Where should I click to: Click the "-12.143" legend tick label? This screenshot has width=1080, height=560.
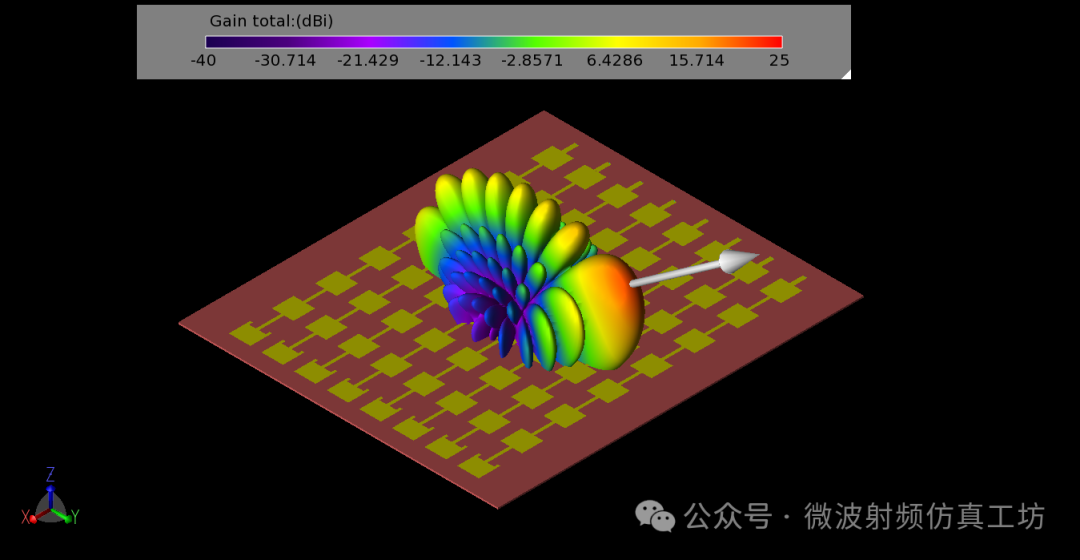450,61
